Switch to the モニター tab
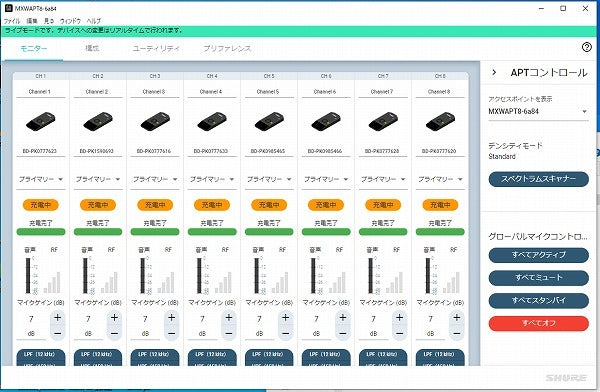600x392 pixels. point(34,49)
